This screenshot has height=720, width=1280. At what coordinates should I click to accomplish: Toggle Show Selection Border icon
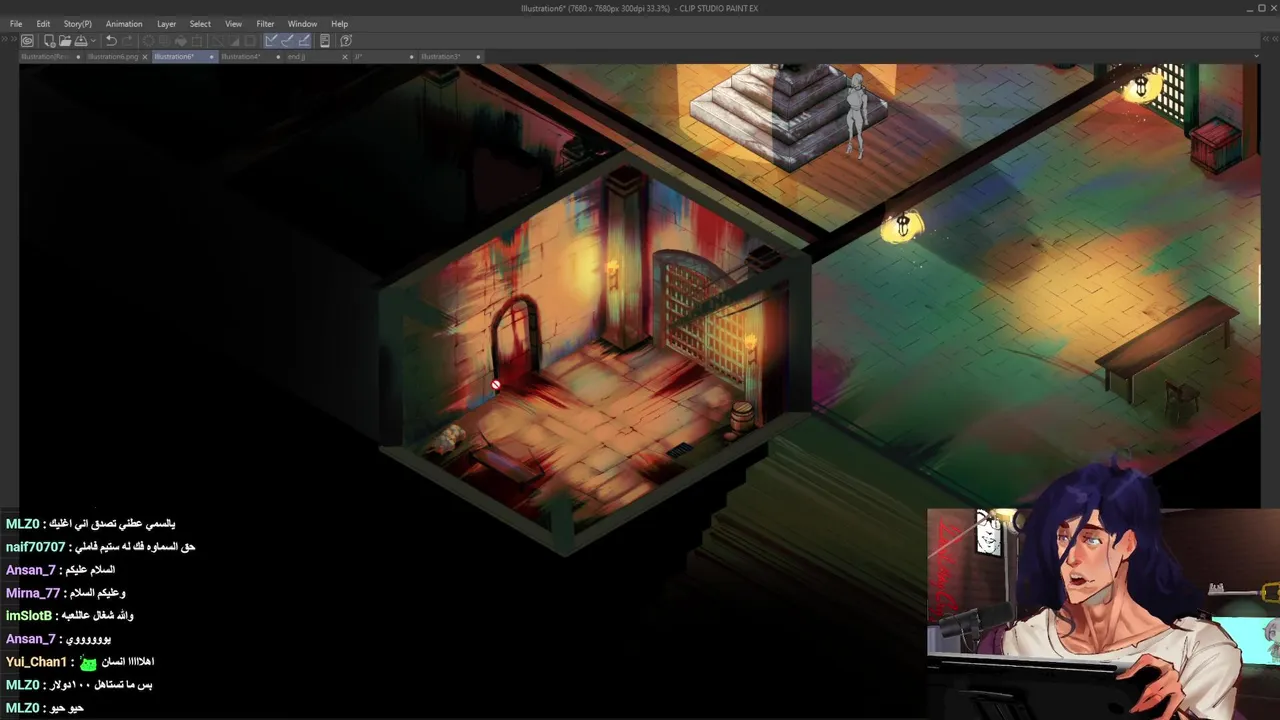click(x=250, y=41)
